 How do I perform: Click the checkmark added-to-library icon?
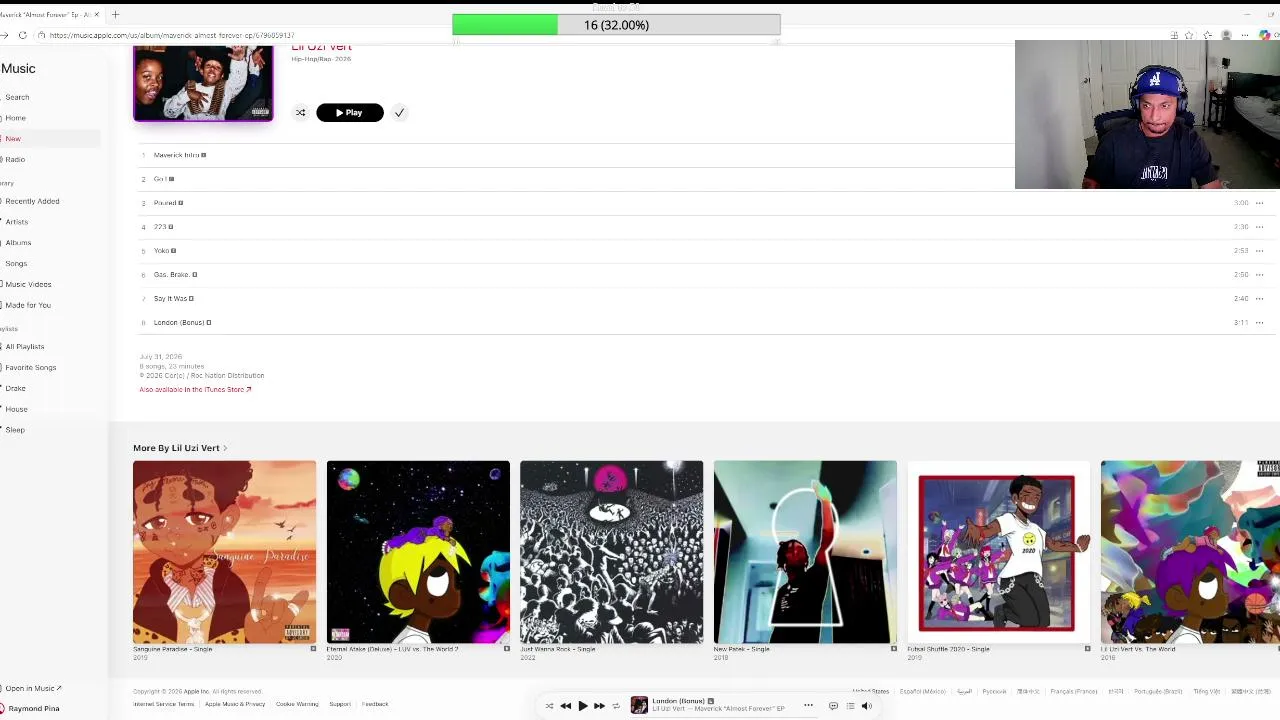coord(399,113)
